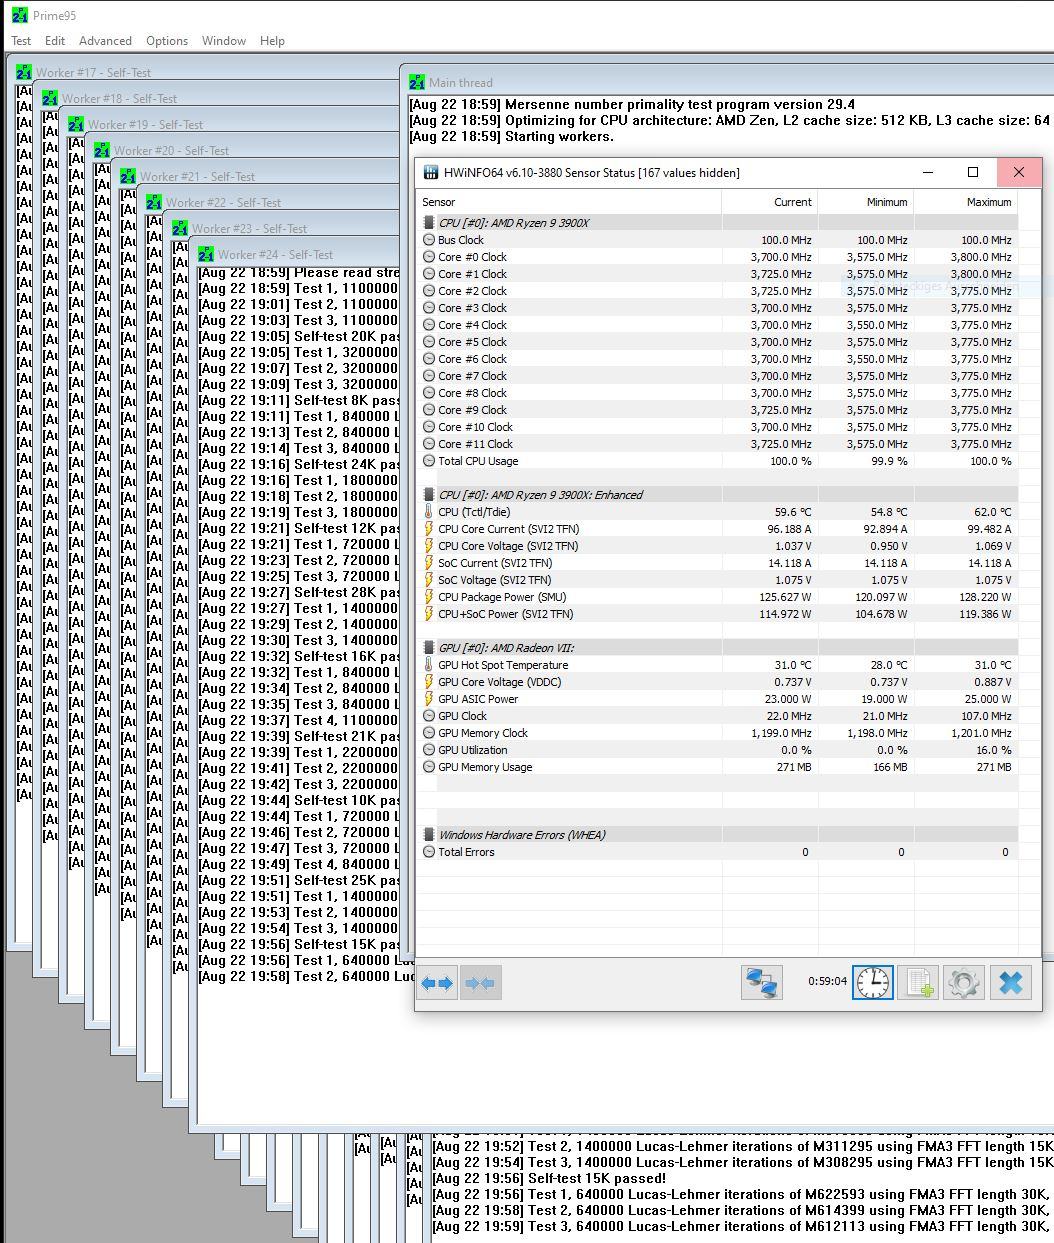Click the Worker #19 window icon

[x=76, y=124]
